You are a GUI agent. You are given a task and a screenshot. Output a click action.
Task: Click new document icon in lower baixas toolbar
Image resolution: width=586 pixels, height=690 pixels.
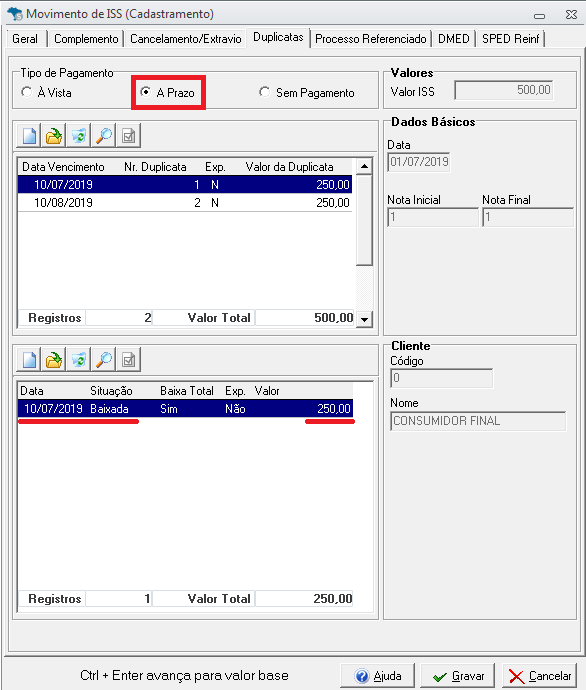(29, 360)
